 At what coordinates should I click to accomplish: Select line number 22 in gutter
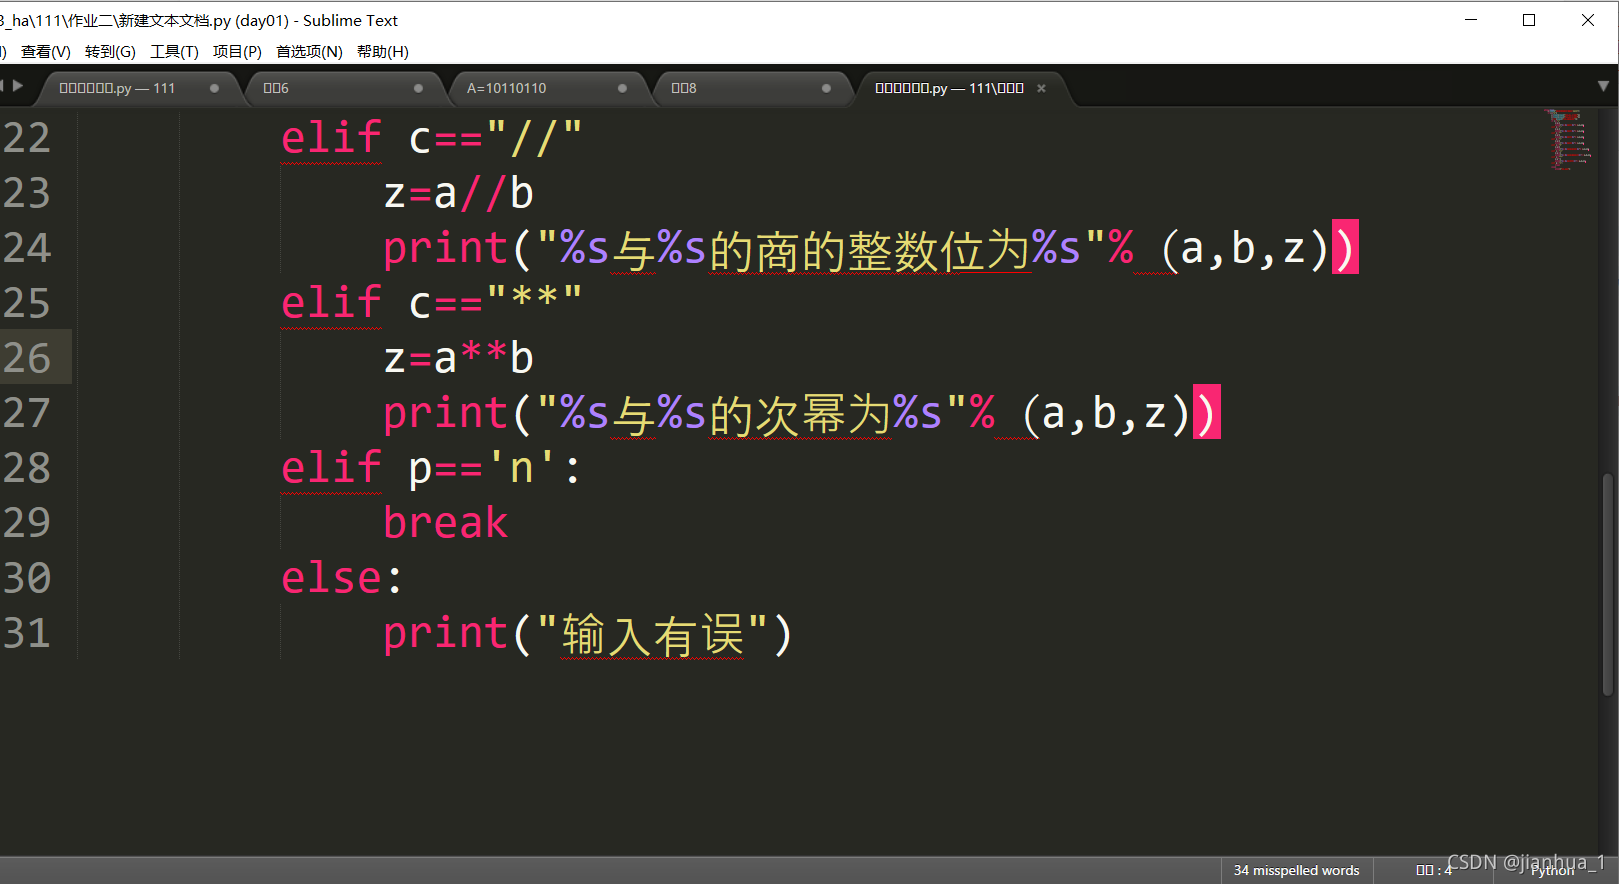pyautogui.click(x=27, y=138)
